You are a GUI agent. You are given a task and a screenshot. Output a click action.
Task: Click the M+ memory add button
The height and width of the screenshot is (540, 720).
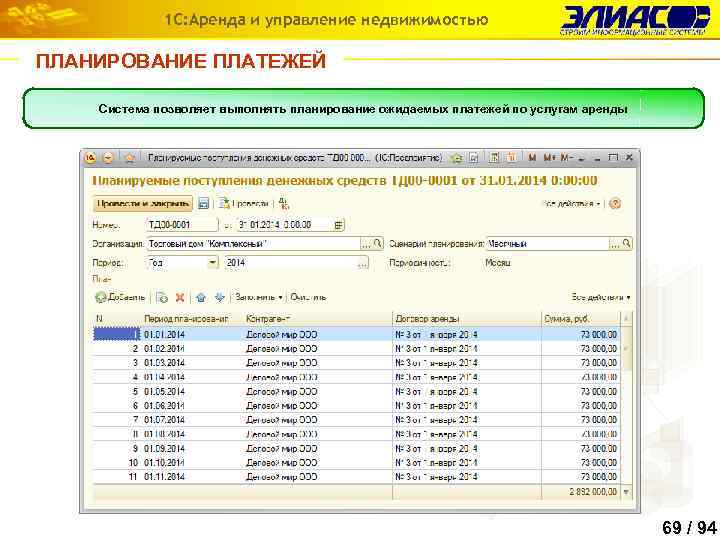[x=549, y=158]
